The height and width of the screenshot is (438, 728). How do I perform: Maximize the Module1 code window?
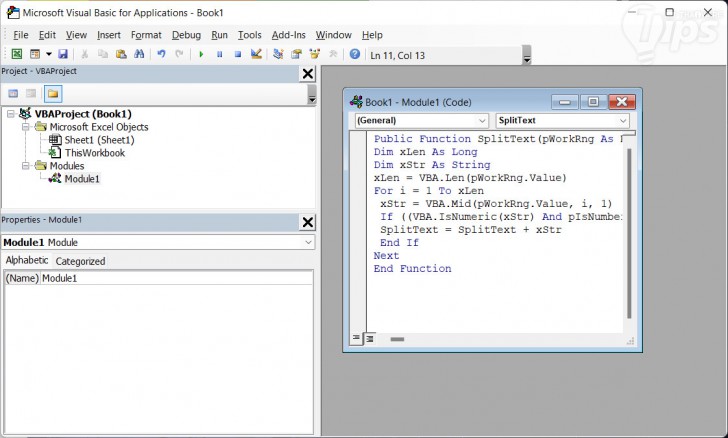click(x=593, y=102)
